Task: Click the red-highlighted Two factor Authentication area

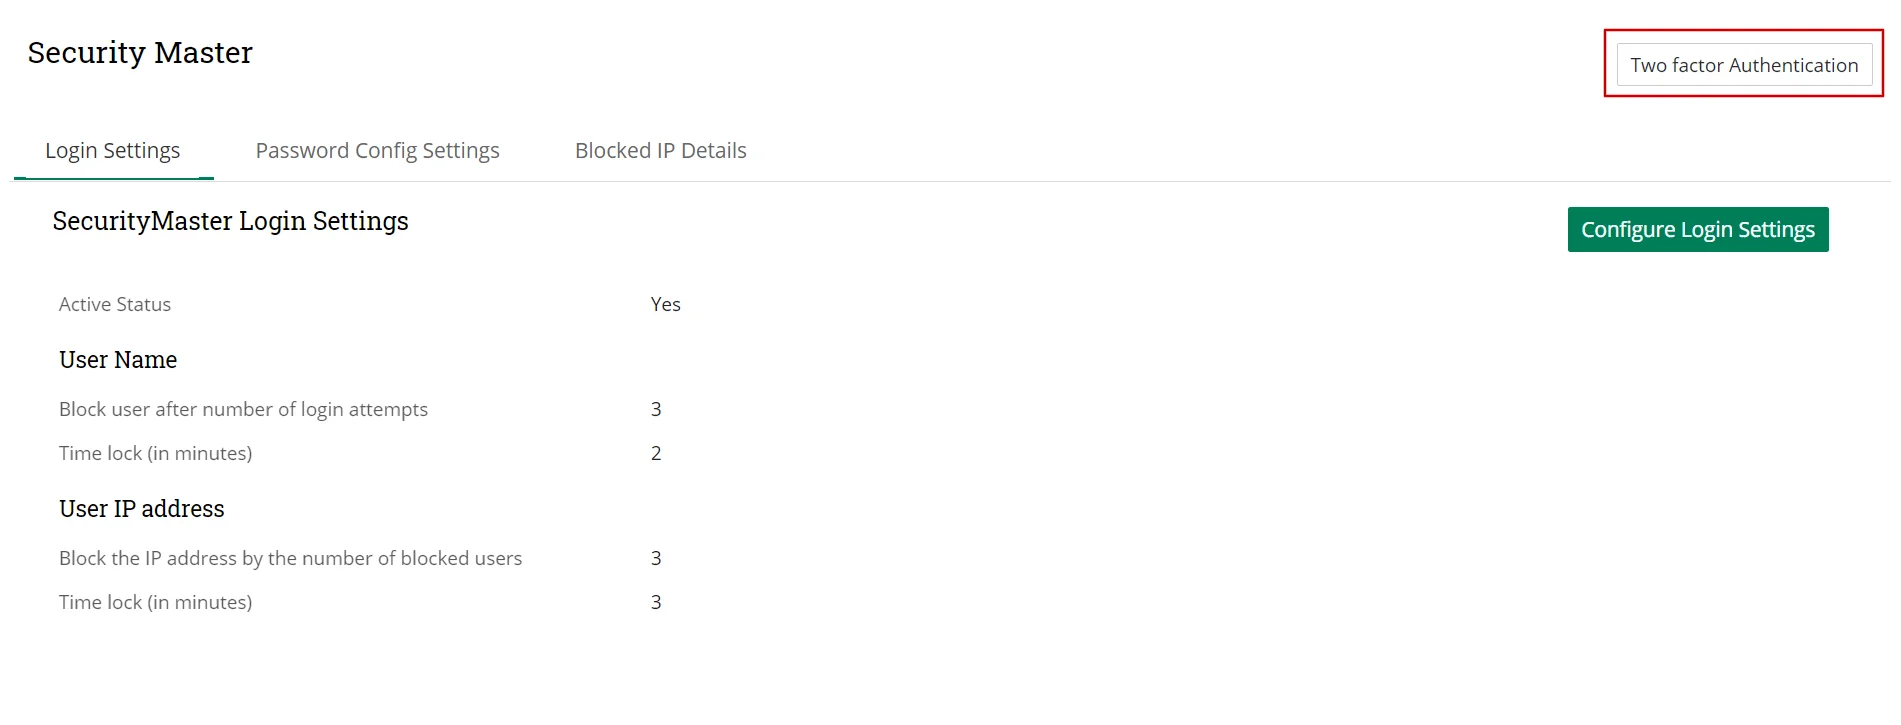Action: pyautogui.click(x=1743, y=64)
